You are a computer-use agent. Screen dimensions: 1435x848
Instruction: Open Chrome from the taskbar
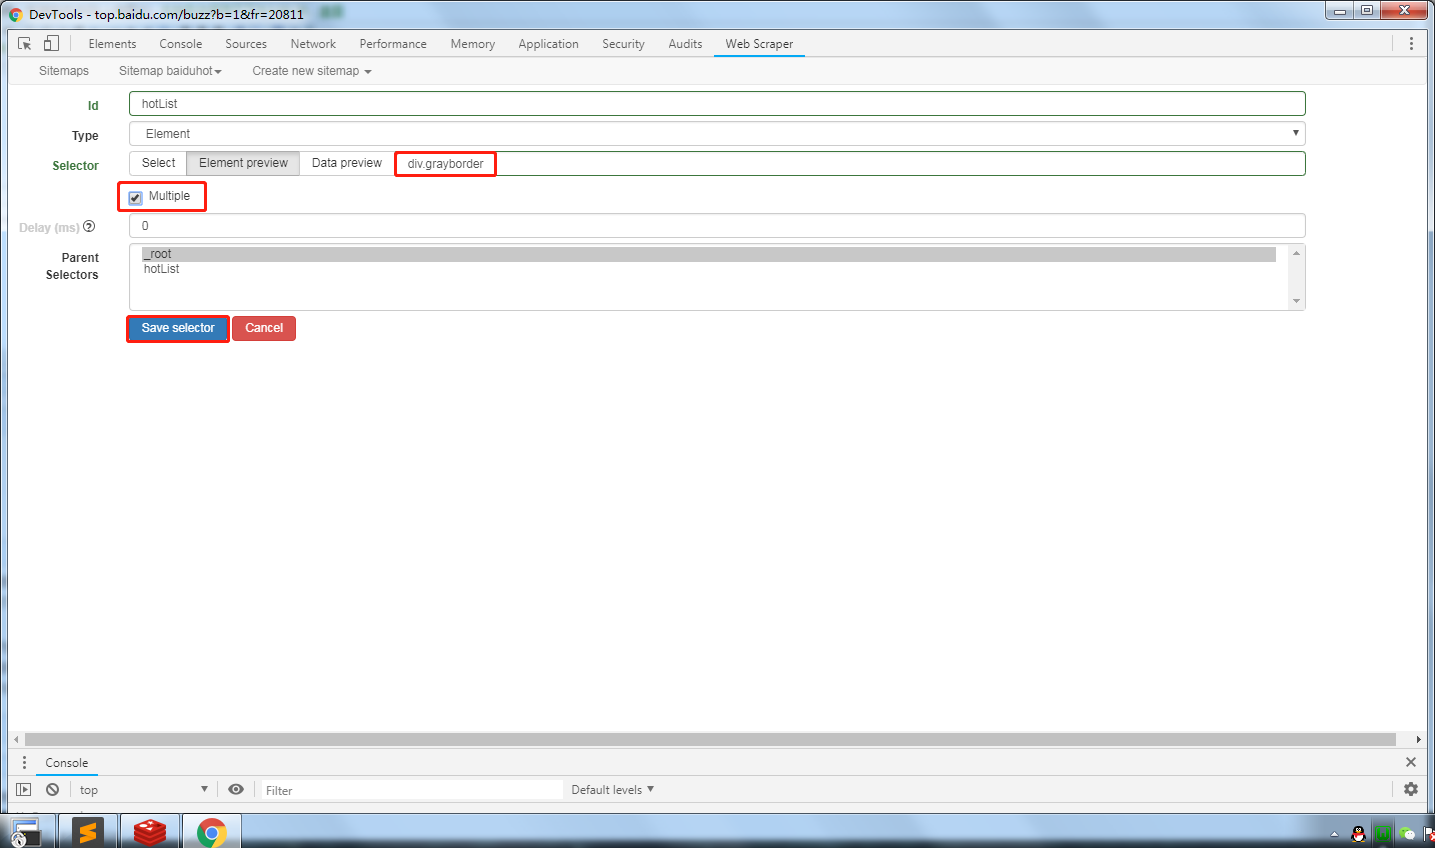211,832
